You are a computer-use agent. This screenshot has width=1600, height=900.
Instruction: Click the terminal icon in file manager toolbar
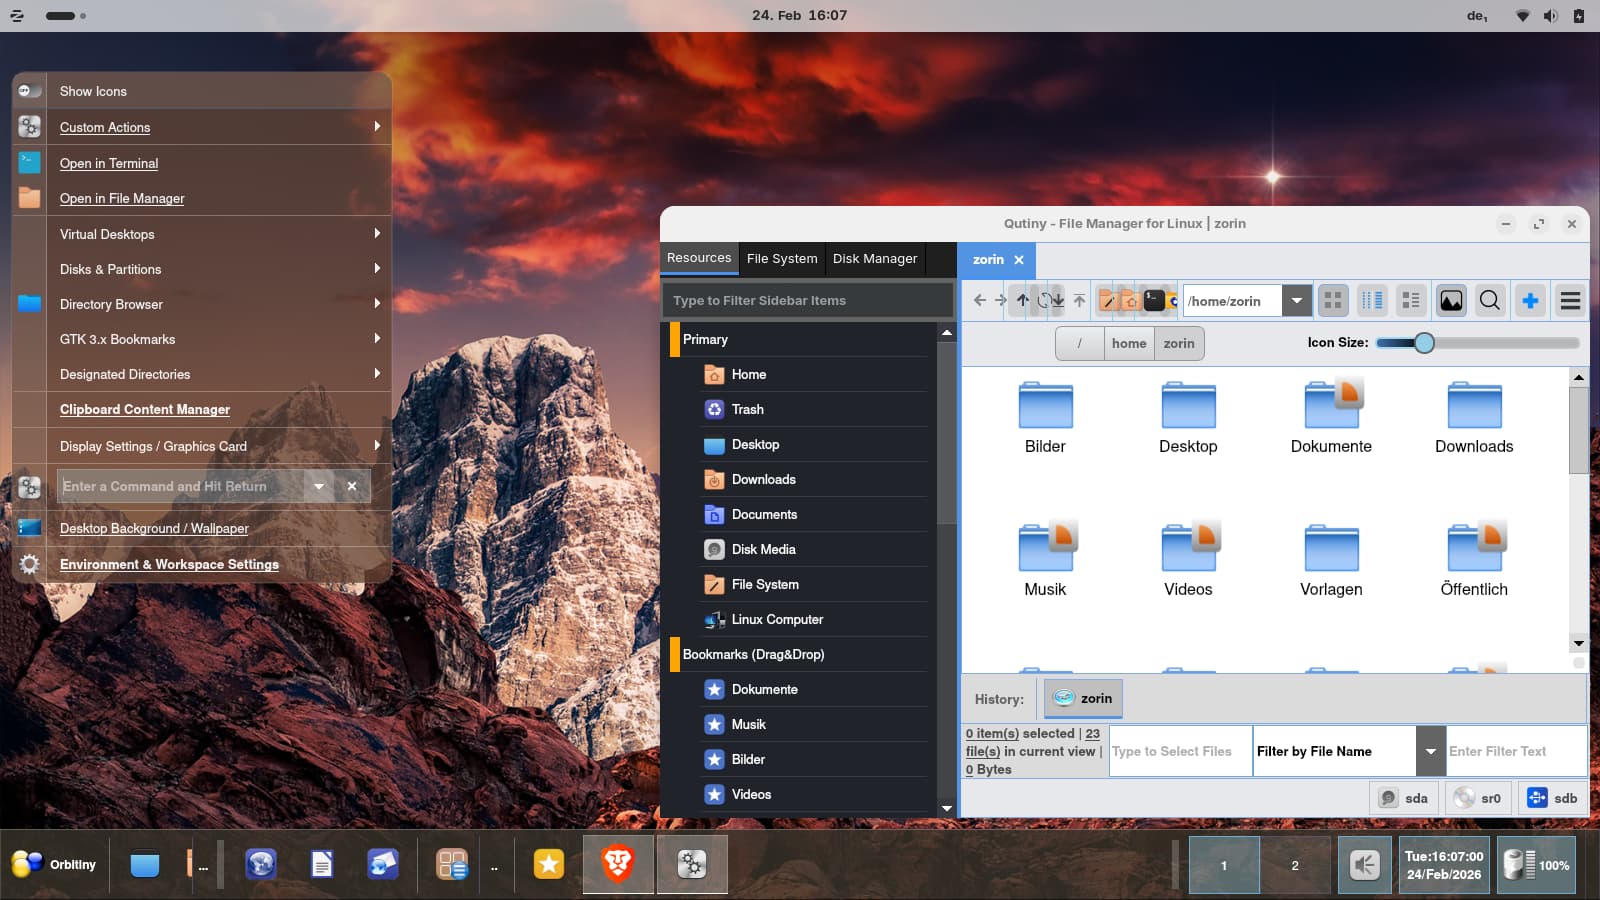click(1154, 300)
